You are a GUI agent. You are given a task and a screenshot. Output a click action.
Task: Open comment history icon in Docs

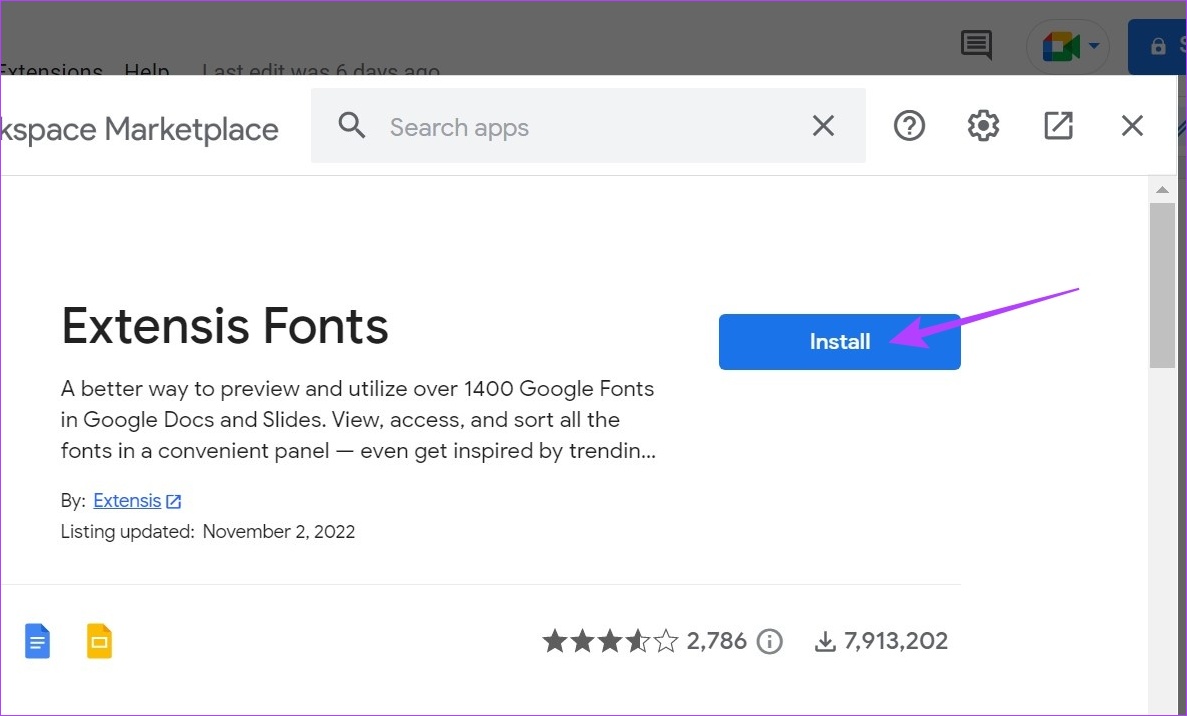[976, 45]
